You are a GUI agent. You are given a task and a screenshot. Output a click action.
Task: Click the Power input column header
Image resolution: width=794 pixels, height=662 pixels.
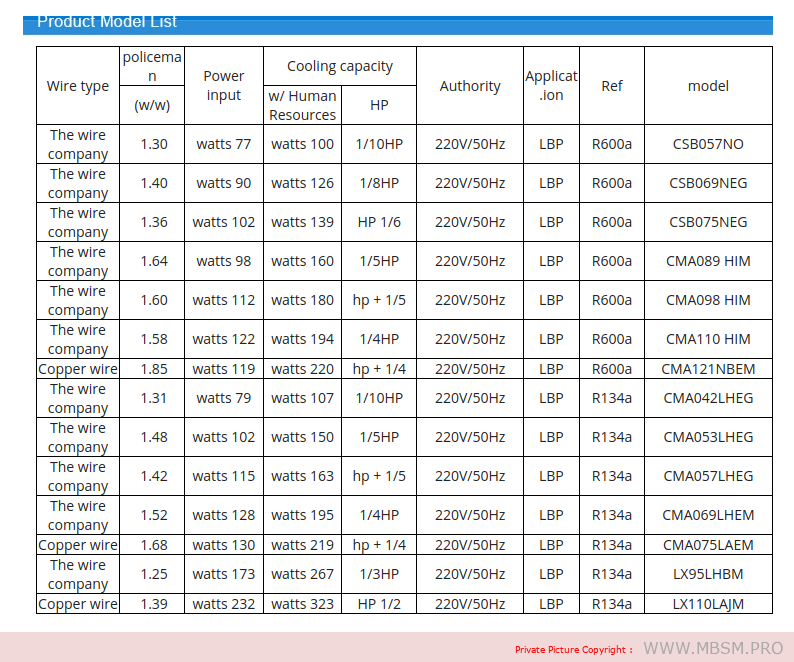pos(223,86)
